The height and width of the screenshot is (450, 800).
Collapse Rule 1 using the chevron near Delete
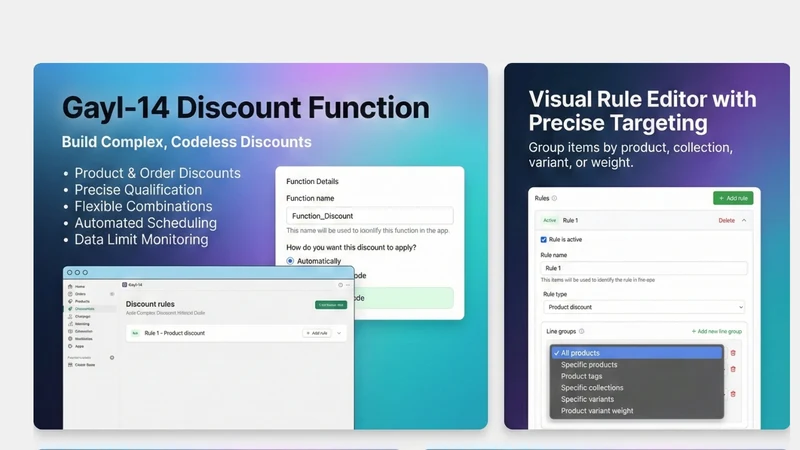(x=744, y=220)
